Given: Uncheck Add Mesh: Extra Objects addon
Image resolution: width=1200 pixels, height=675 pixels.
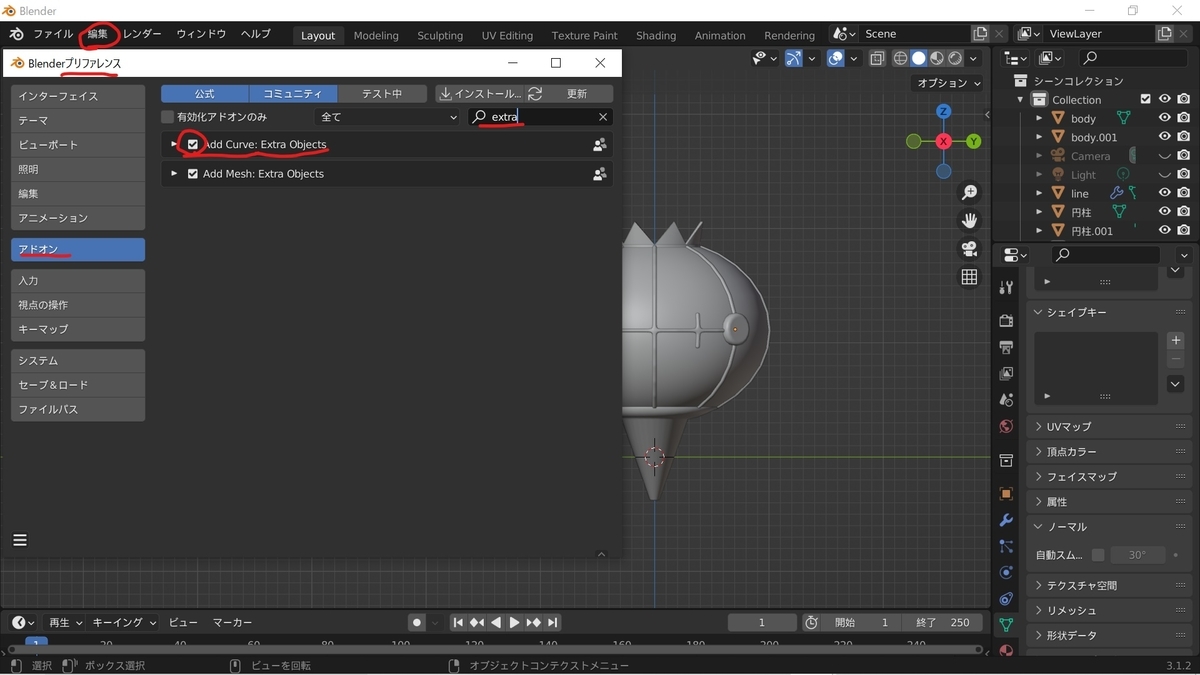Looking at the screenshot, I should pos(193,173).
